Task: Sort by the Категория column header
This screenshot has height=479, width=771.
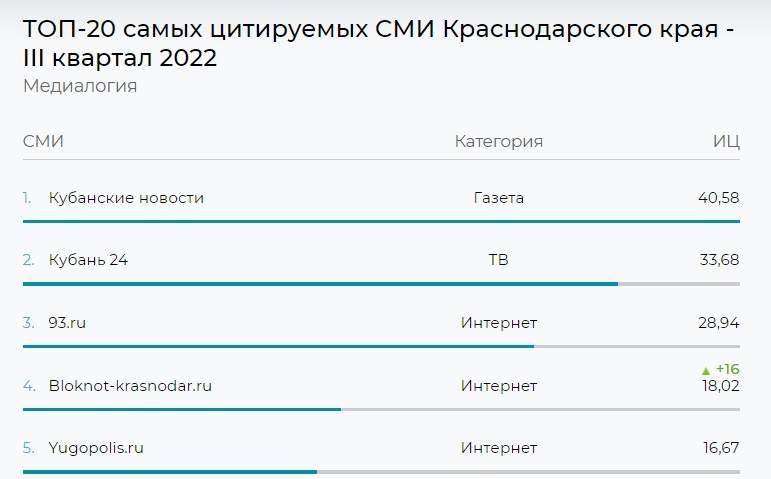Action: [498, 141]
